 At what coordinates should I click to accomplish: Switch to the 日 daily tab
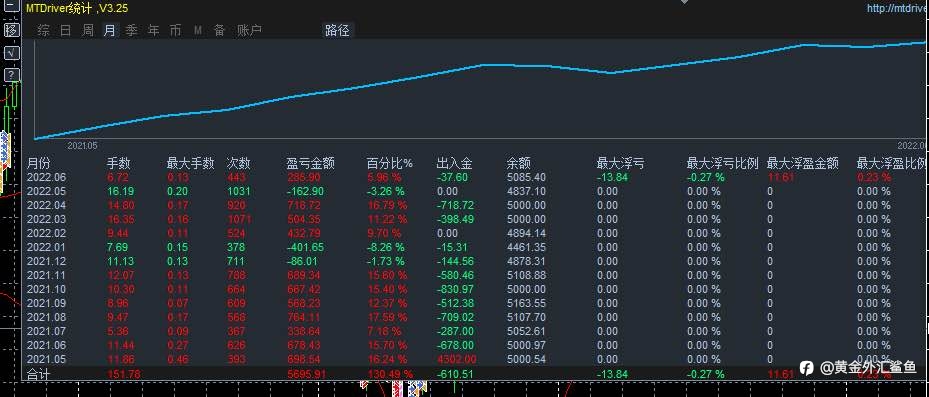tap(65, 30)
